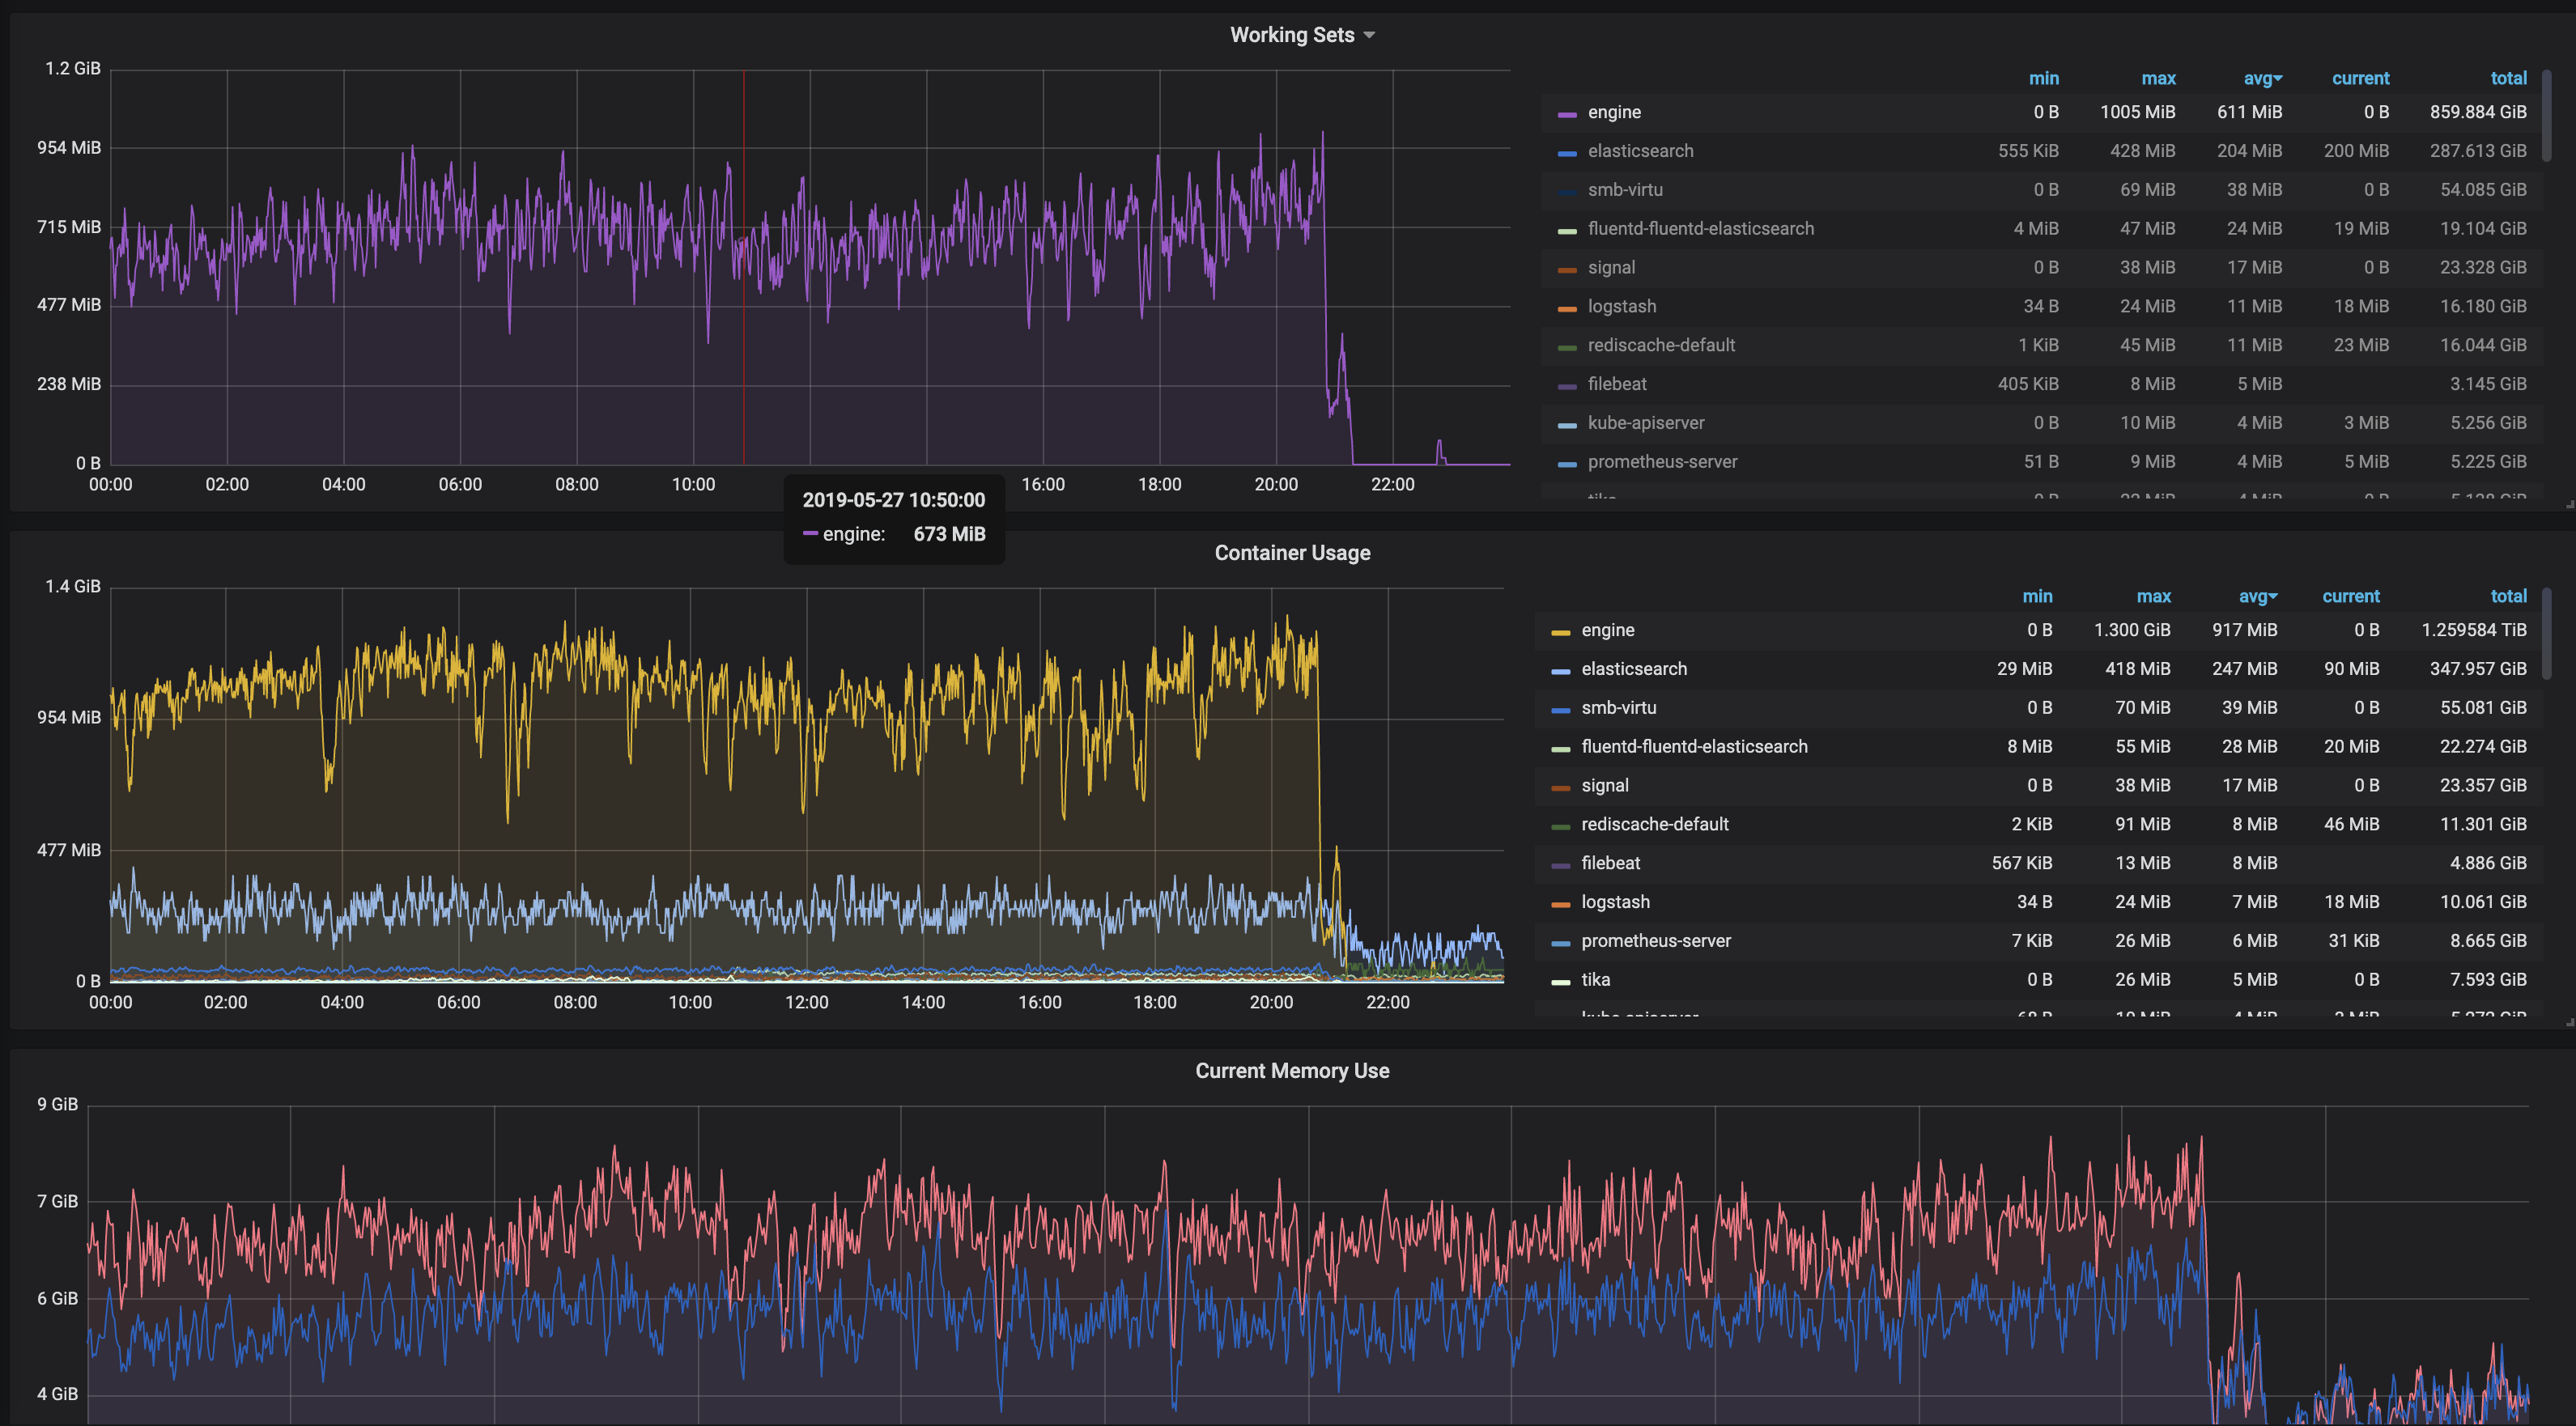Image resolution: width=2576 pixels, height=1426 pixels.
Task: Click engine color swatch in Working Sets legend
Action: point(1567,114)
